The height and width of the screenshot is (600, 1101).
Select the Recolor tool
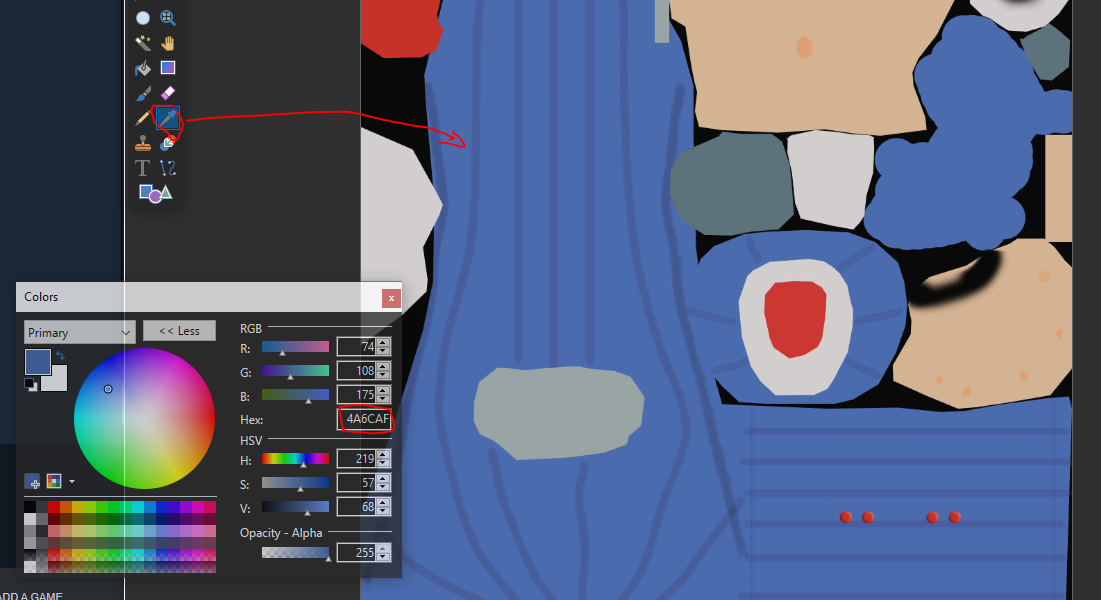click(167, 143)
